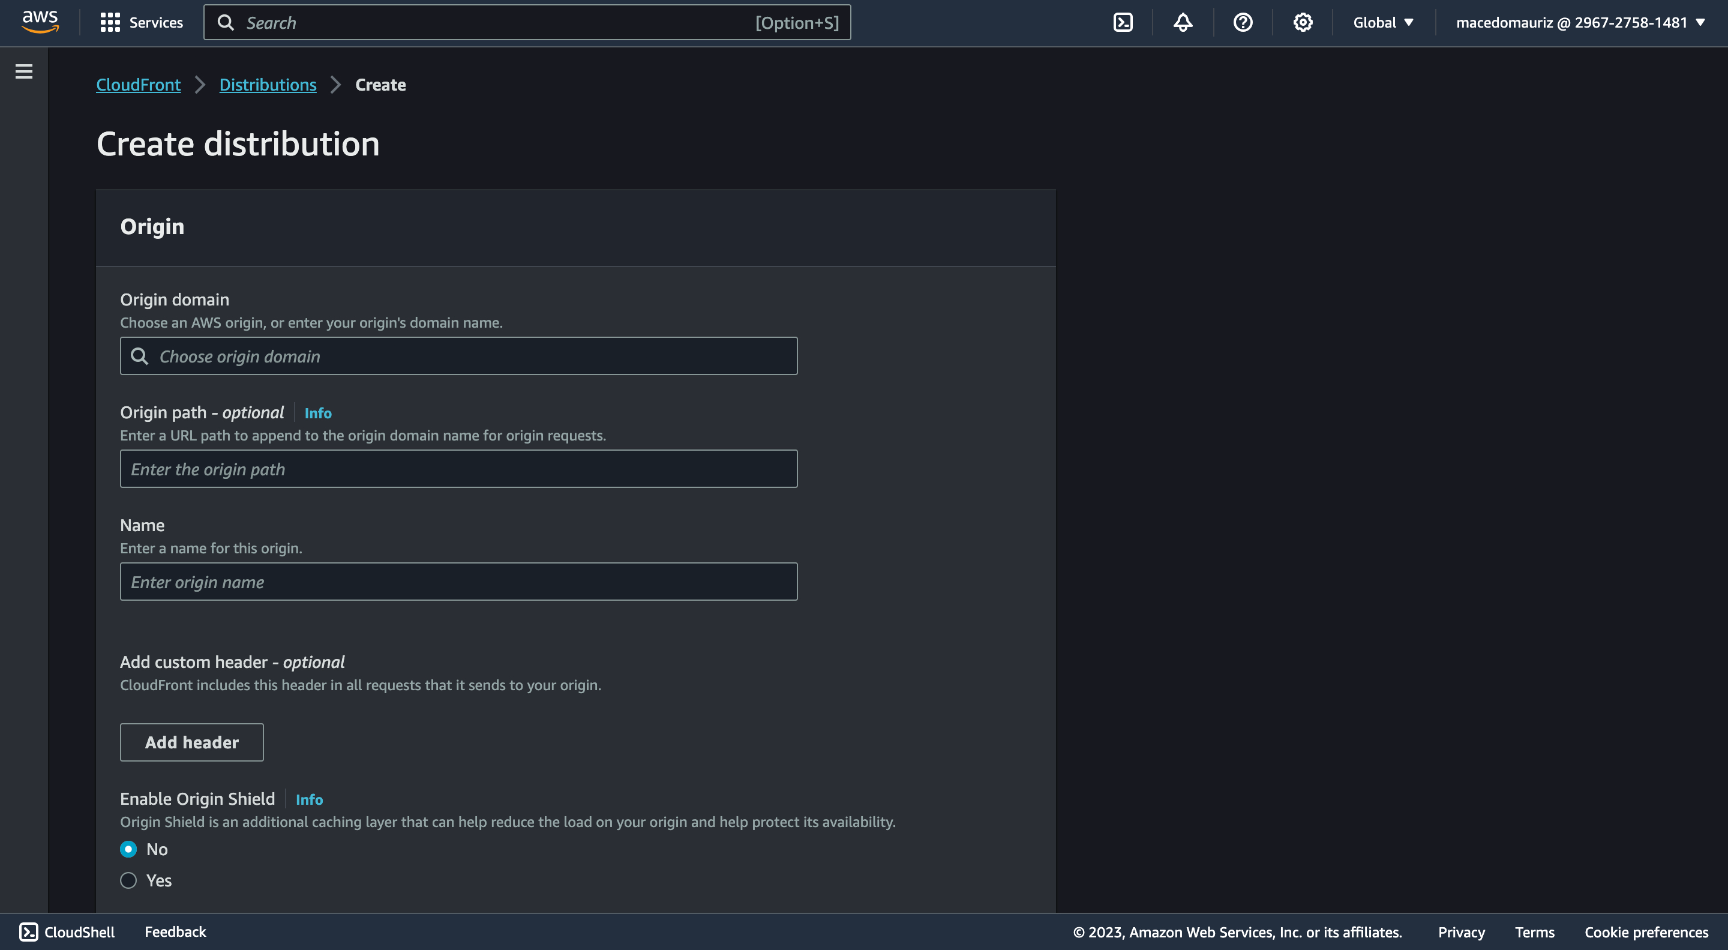Image resolution: width=1728 pixels, height=950 pixels.
Task: Click the Create breadcrumb text
Action: click(x=381, y=85)
